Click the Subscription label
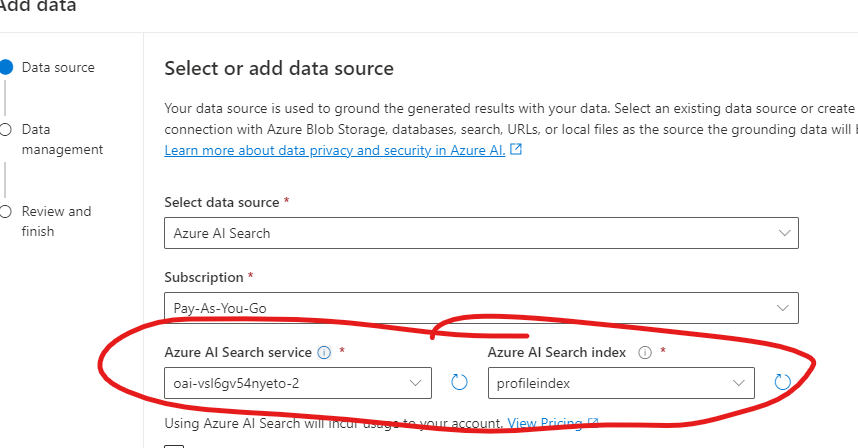Viewport: 858px width, 448px height. (x=204, y=277)
